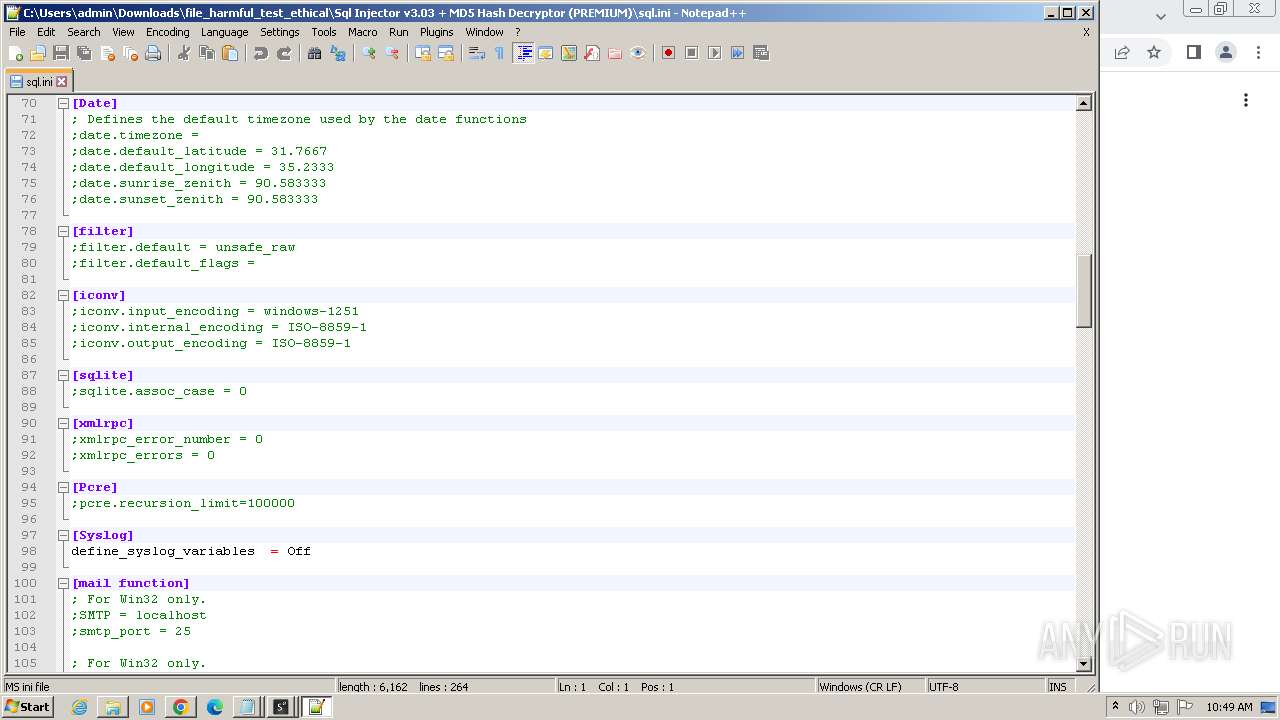Zoom out using toolbar icon
1280x720 pixels.
pyautogui.click(x=392, y=53)
